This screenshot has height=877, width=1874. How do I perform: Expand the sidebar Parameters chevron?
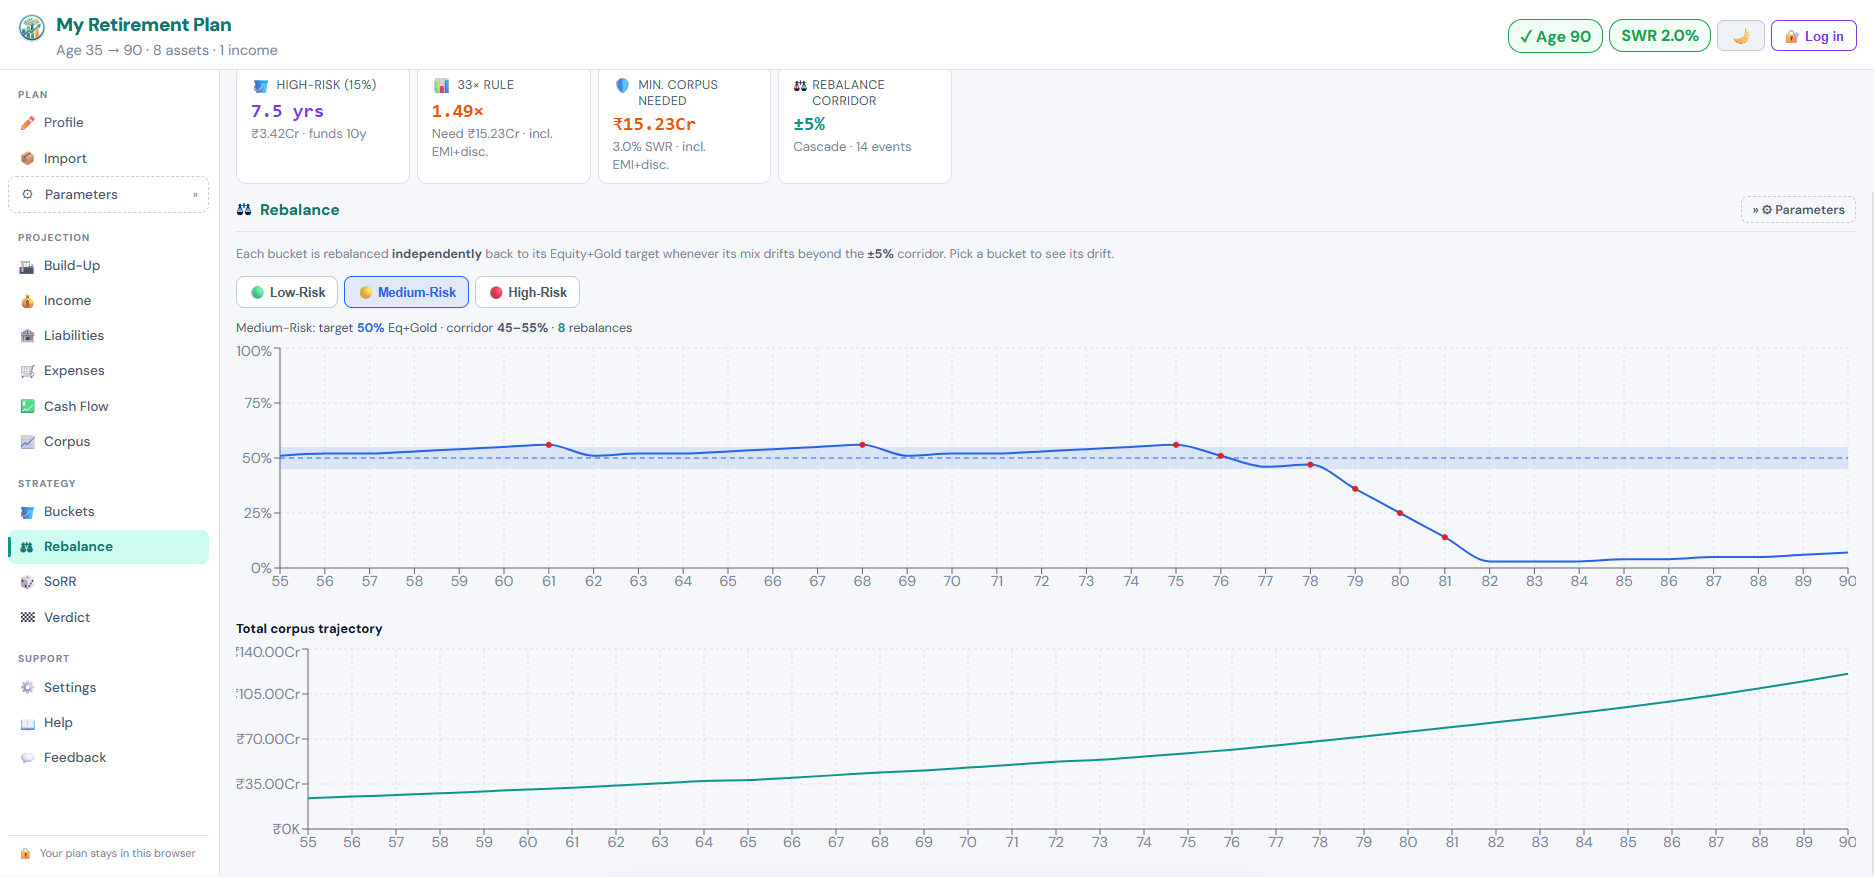point(195,195)
